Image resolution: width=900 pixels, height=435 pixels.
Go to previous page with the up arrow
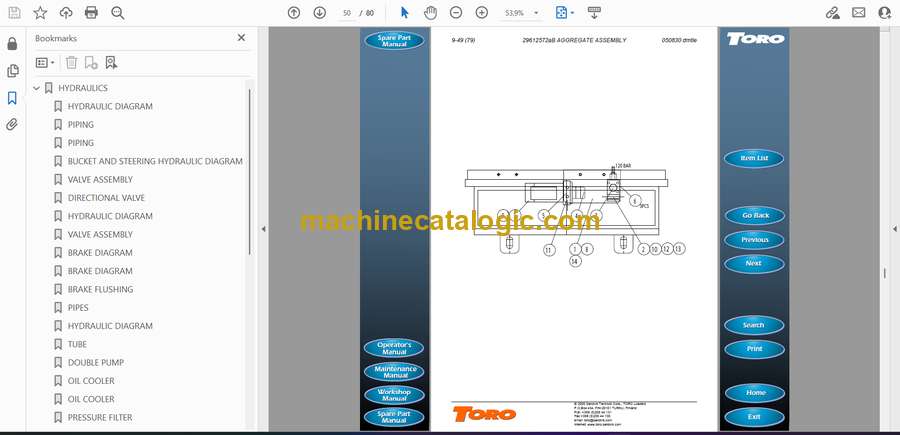click(294, 13)
